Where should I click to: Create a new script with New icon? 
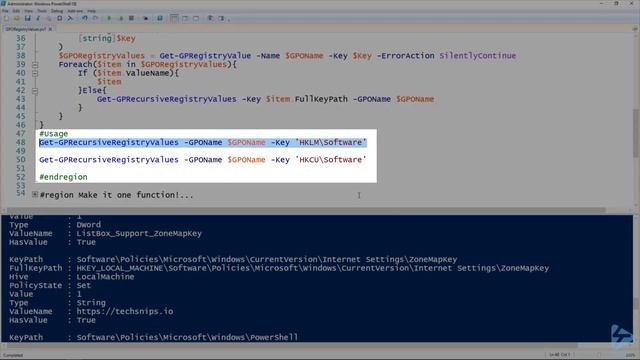click(x=6, y=18)
